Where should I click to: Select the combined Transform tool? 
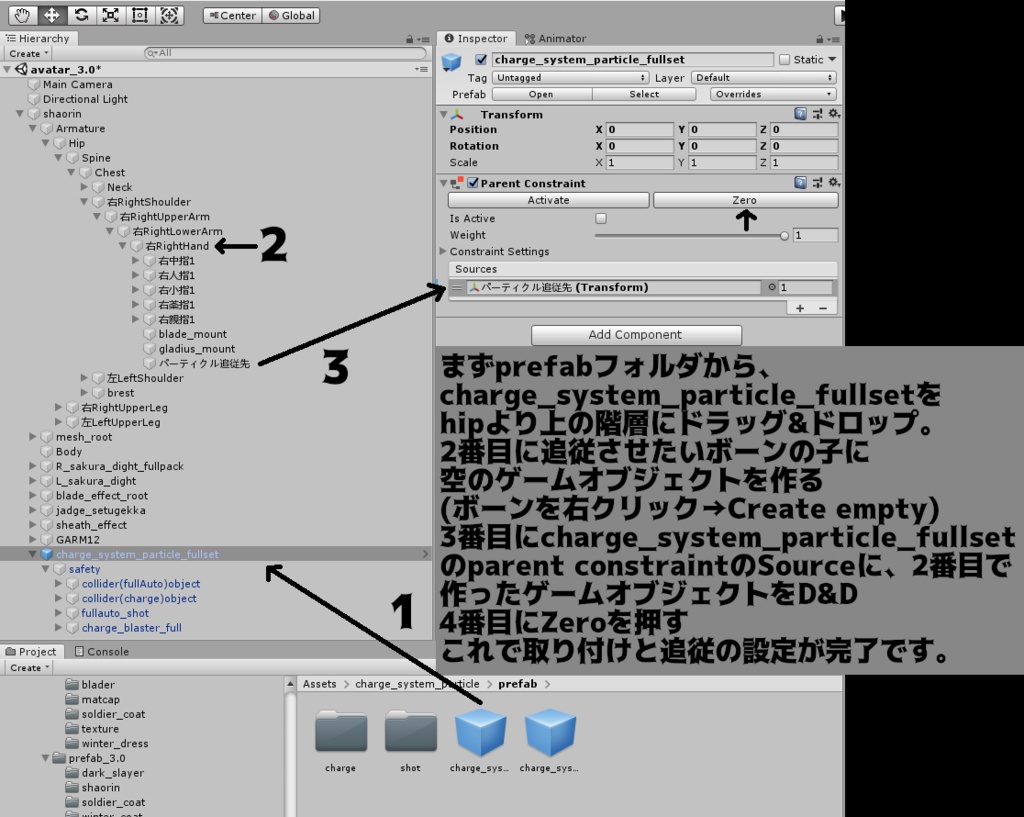(169, 15)
